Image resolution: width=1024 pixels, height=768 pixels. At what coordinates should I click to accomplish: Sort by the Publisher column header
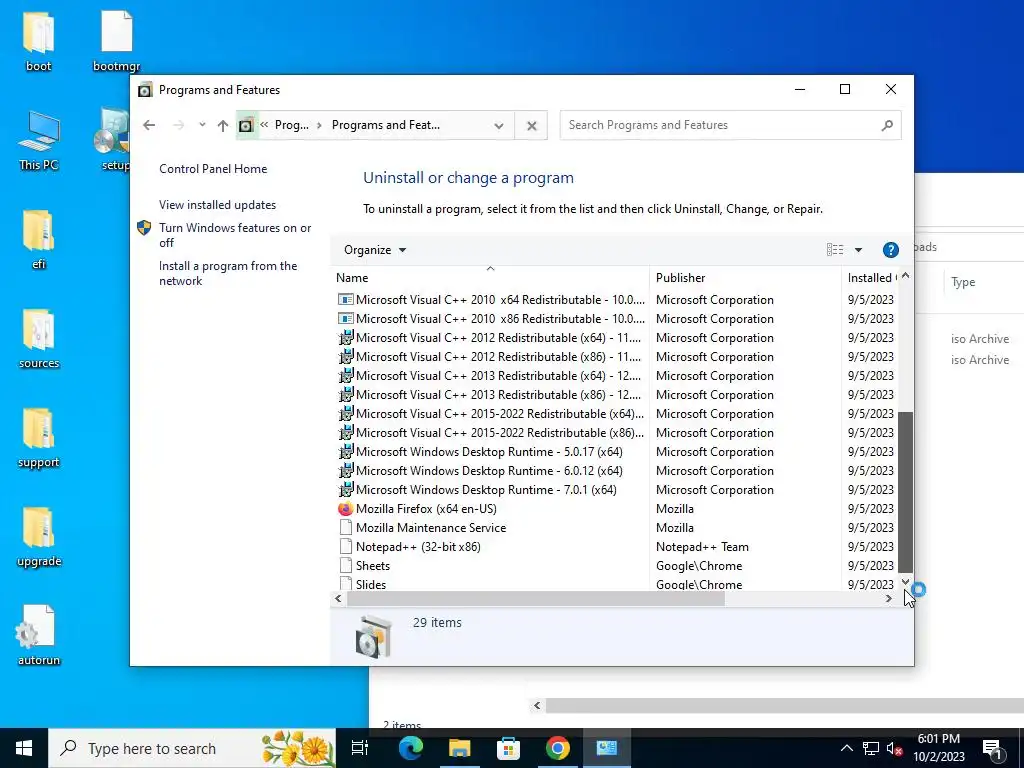point(746,278)
